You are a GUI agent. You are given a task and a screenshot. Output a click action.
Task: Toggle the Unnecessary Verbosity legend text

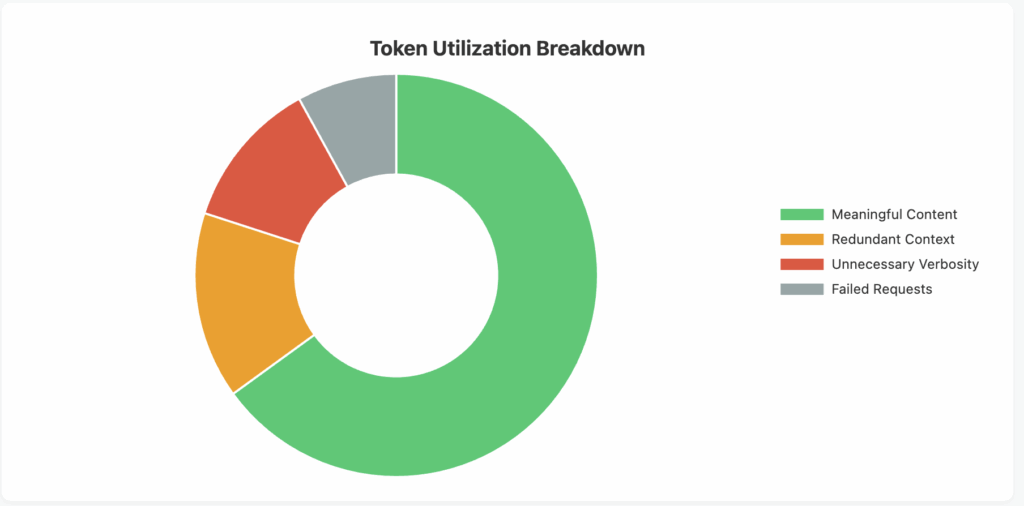pyautogui.click(x=905, y=265)
